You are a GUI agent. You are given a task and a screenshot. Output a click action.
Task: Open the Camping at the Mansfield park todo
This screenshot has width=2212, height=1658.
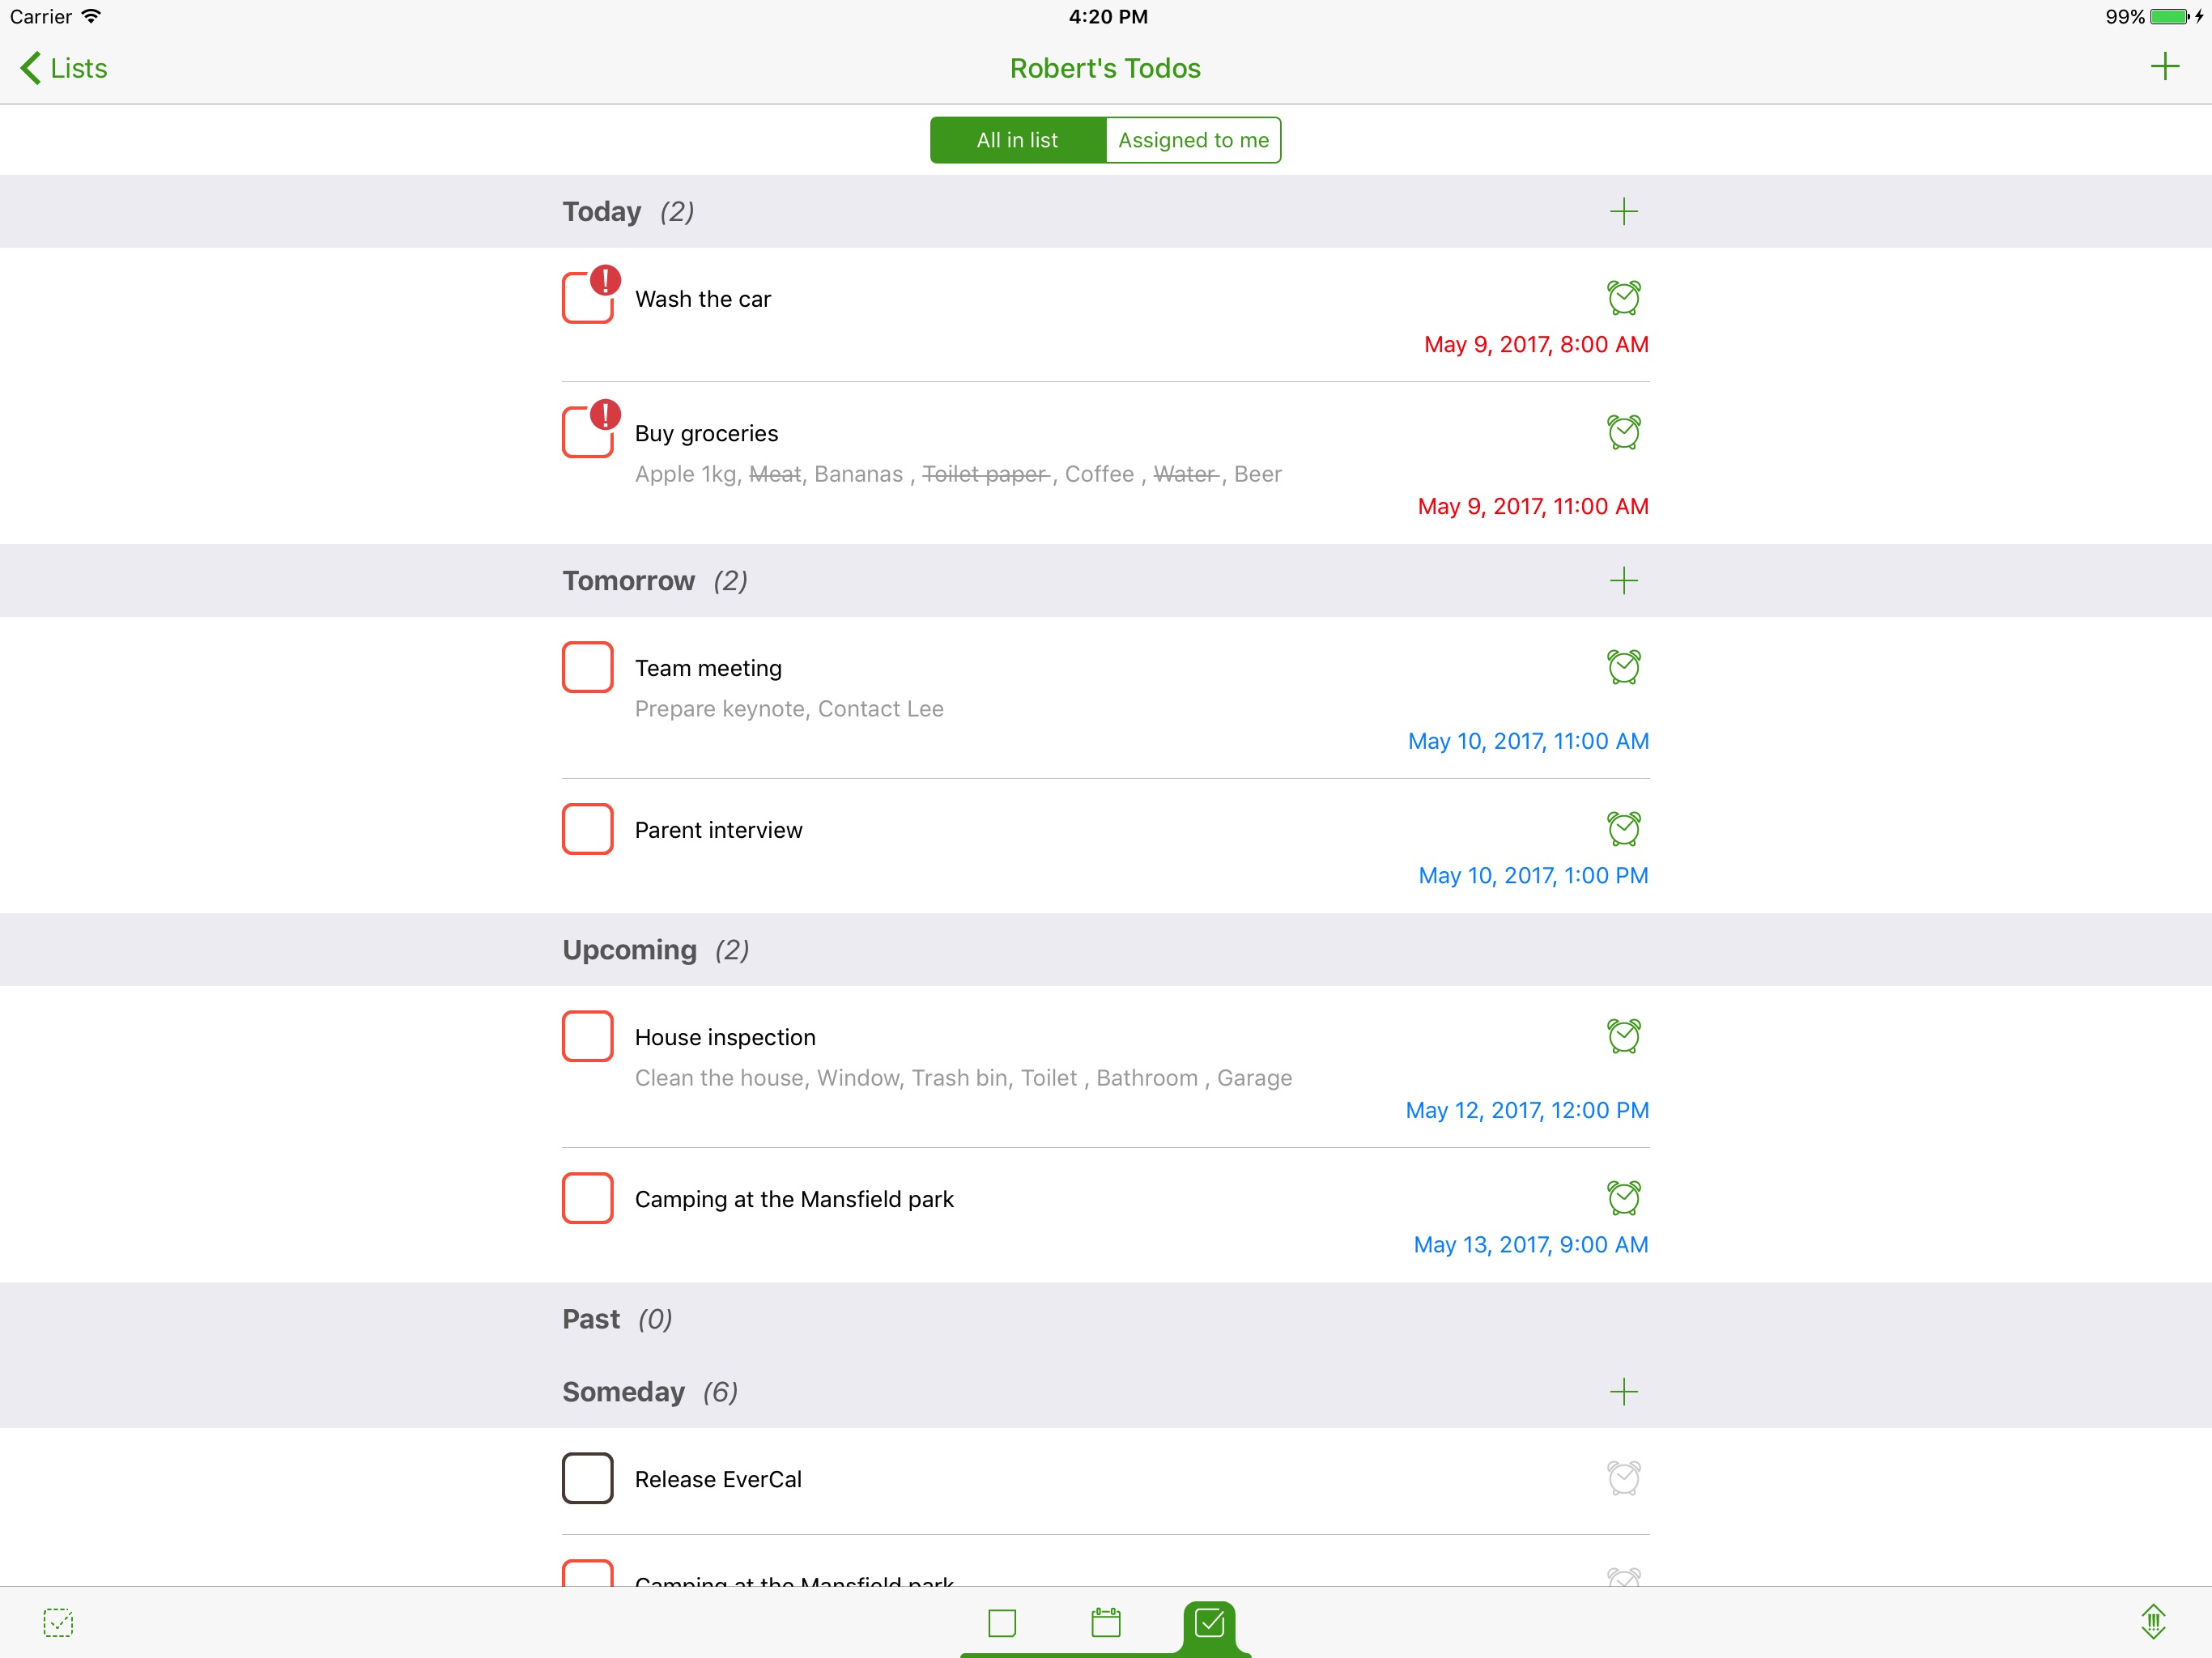794,1198
